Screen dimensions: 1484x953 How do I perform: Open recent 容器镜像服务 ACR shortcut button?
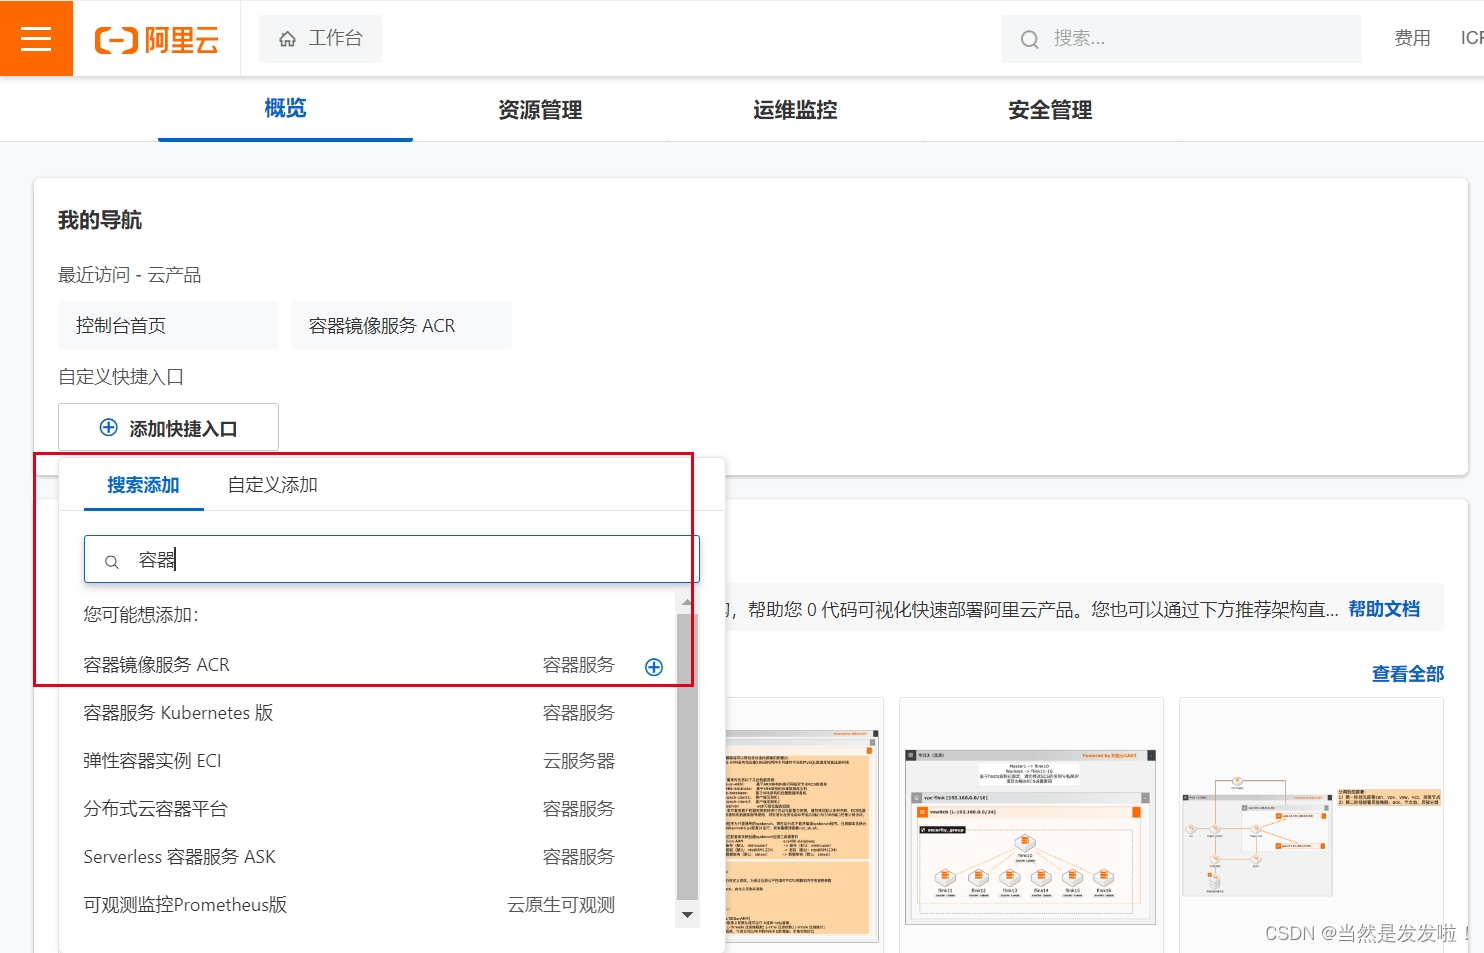(401, 325)
